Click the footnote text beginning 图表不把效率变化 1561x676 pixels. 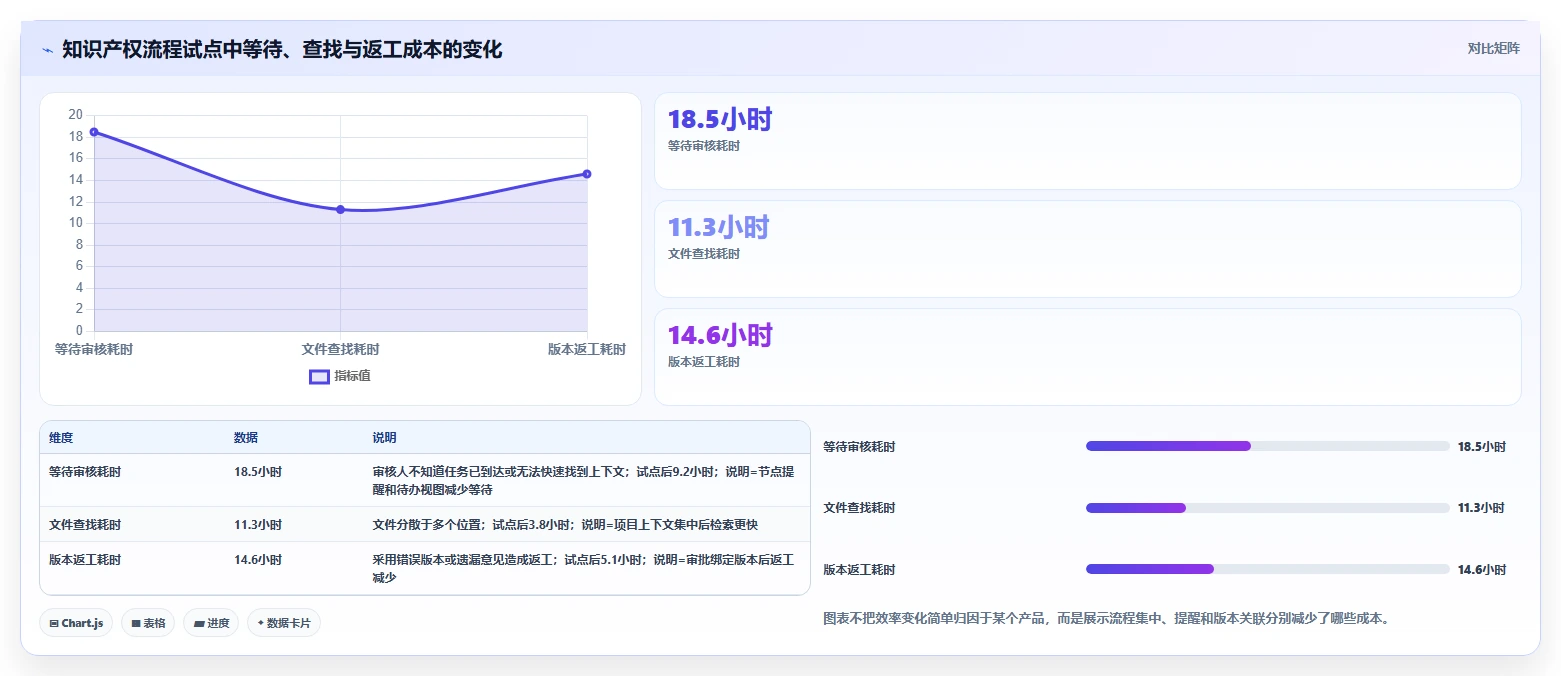pyautogui.click(x=1107, y=618)
